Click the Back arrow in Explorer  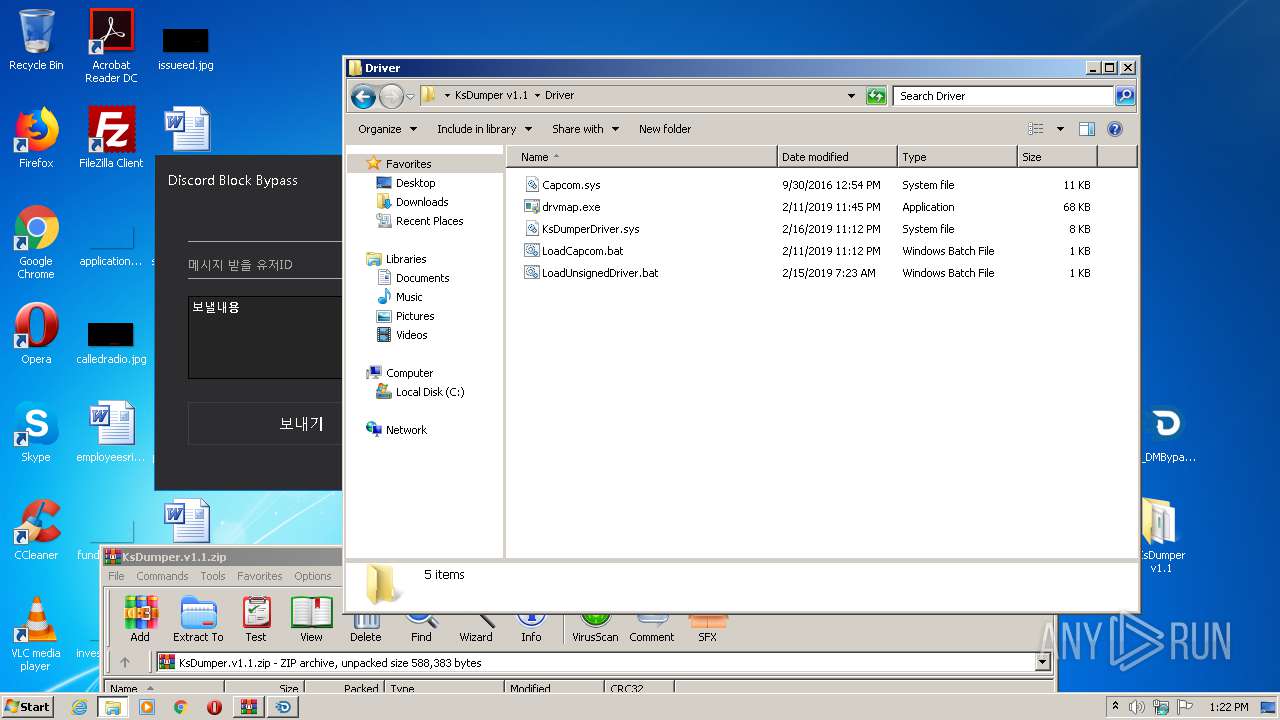[363, 96]
